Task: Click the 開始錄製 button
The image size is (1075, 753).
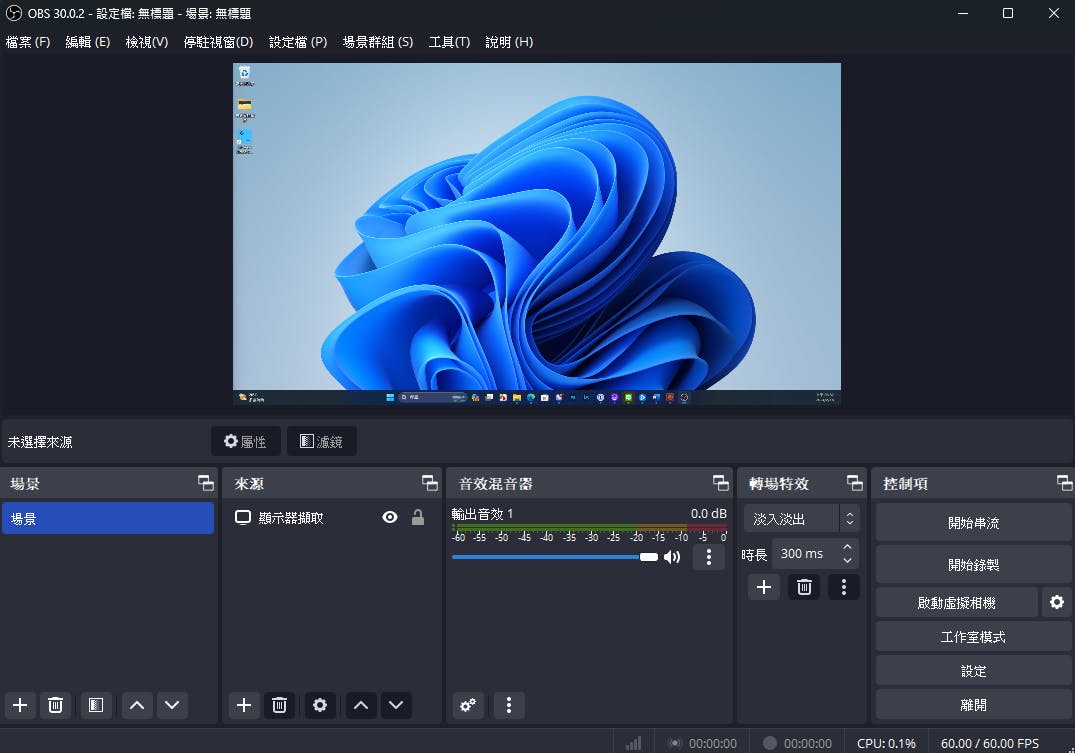Action: coord(973,564)
